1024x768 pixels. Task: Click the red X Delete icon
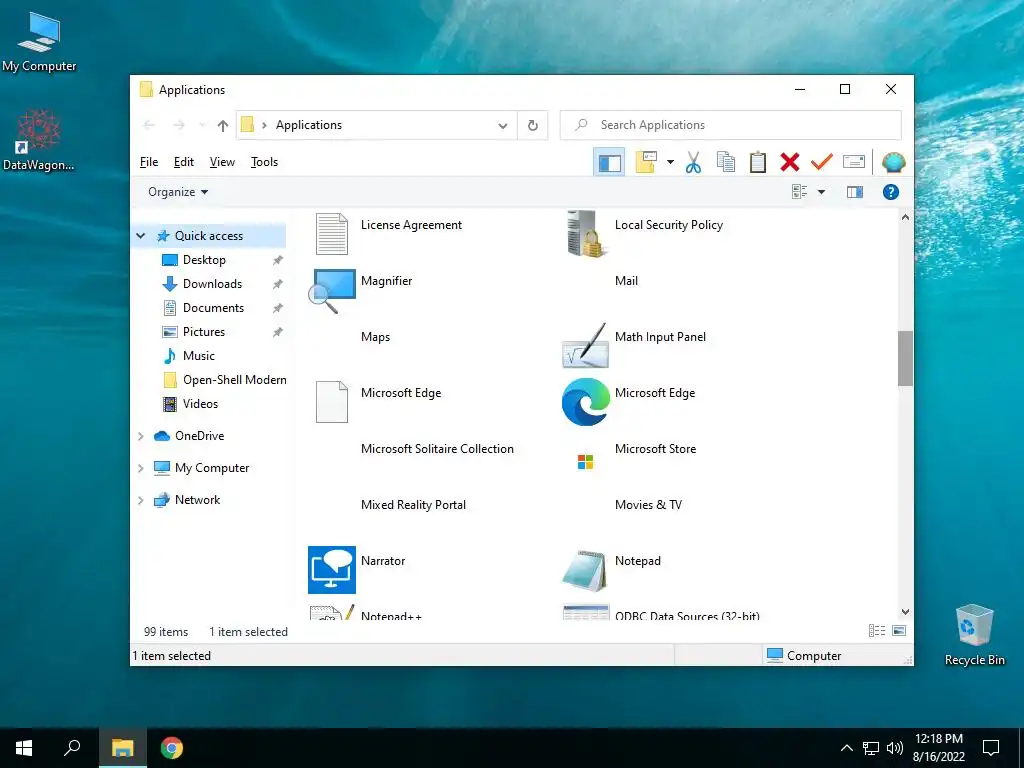coord(790,162)
